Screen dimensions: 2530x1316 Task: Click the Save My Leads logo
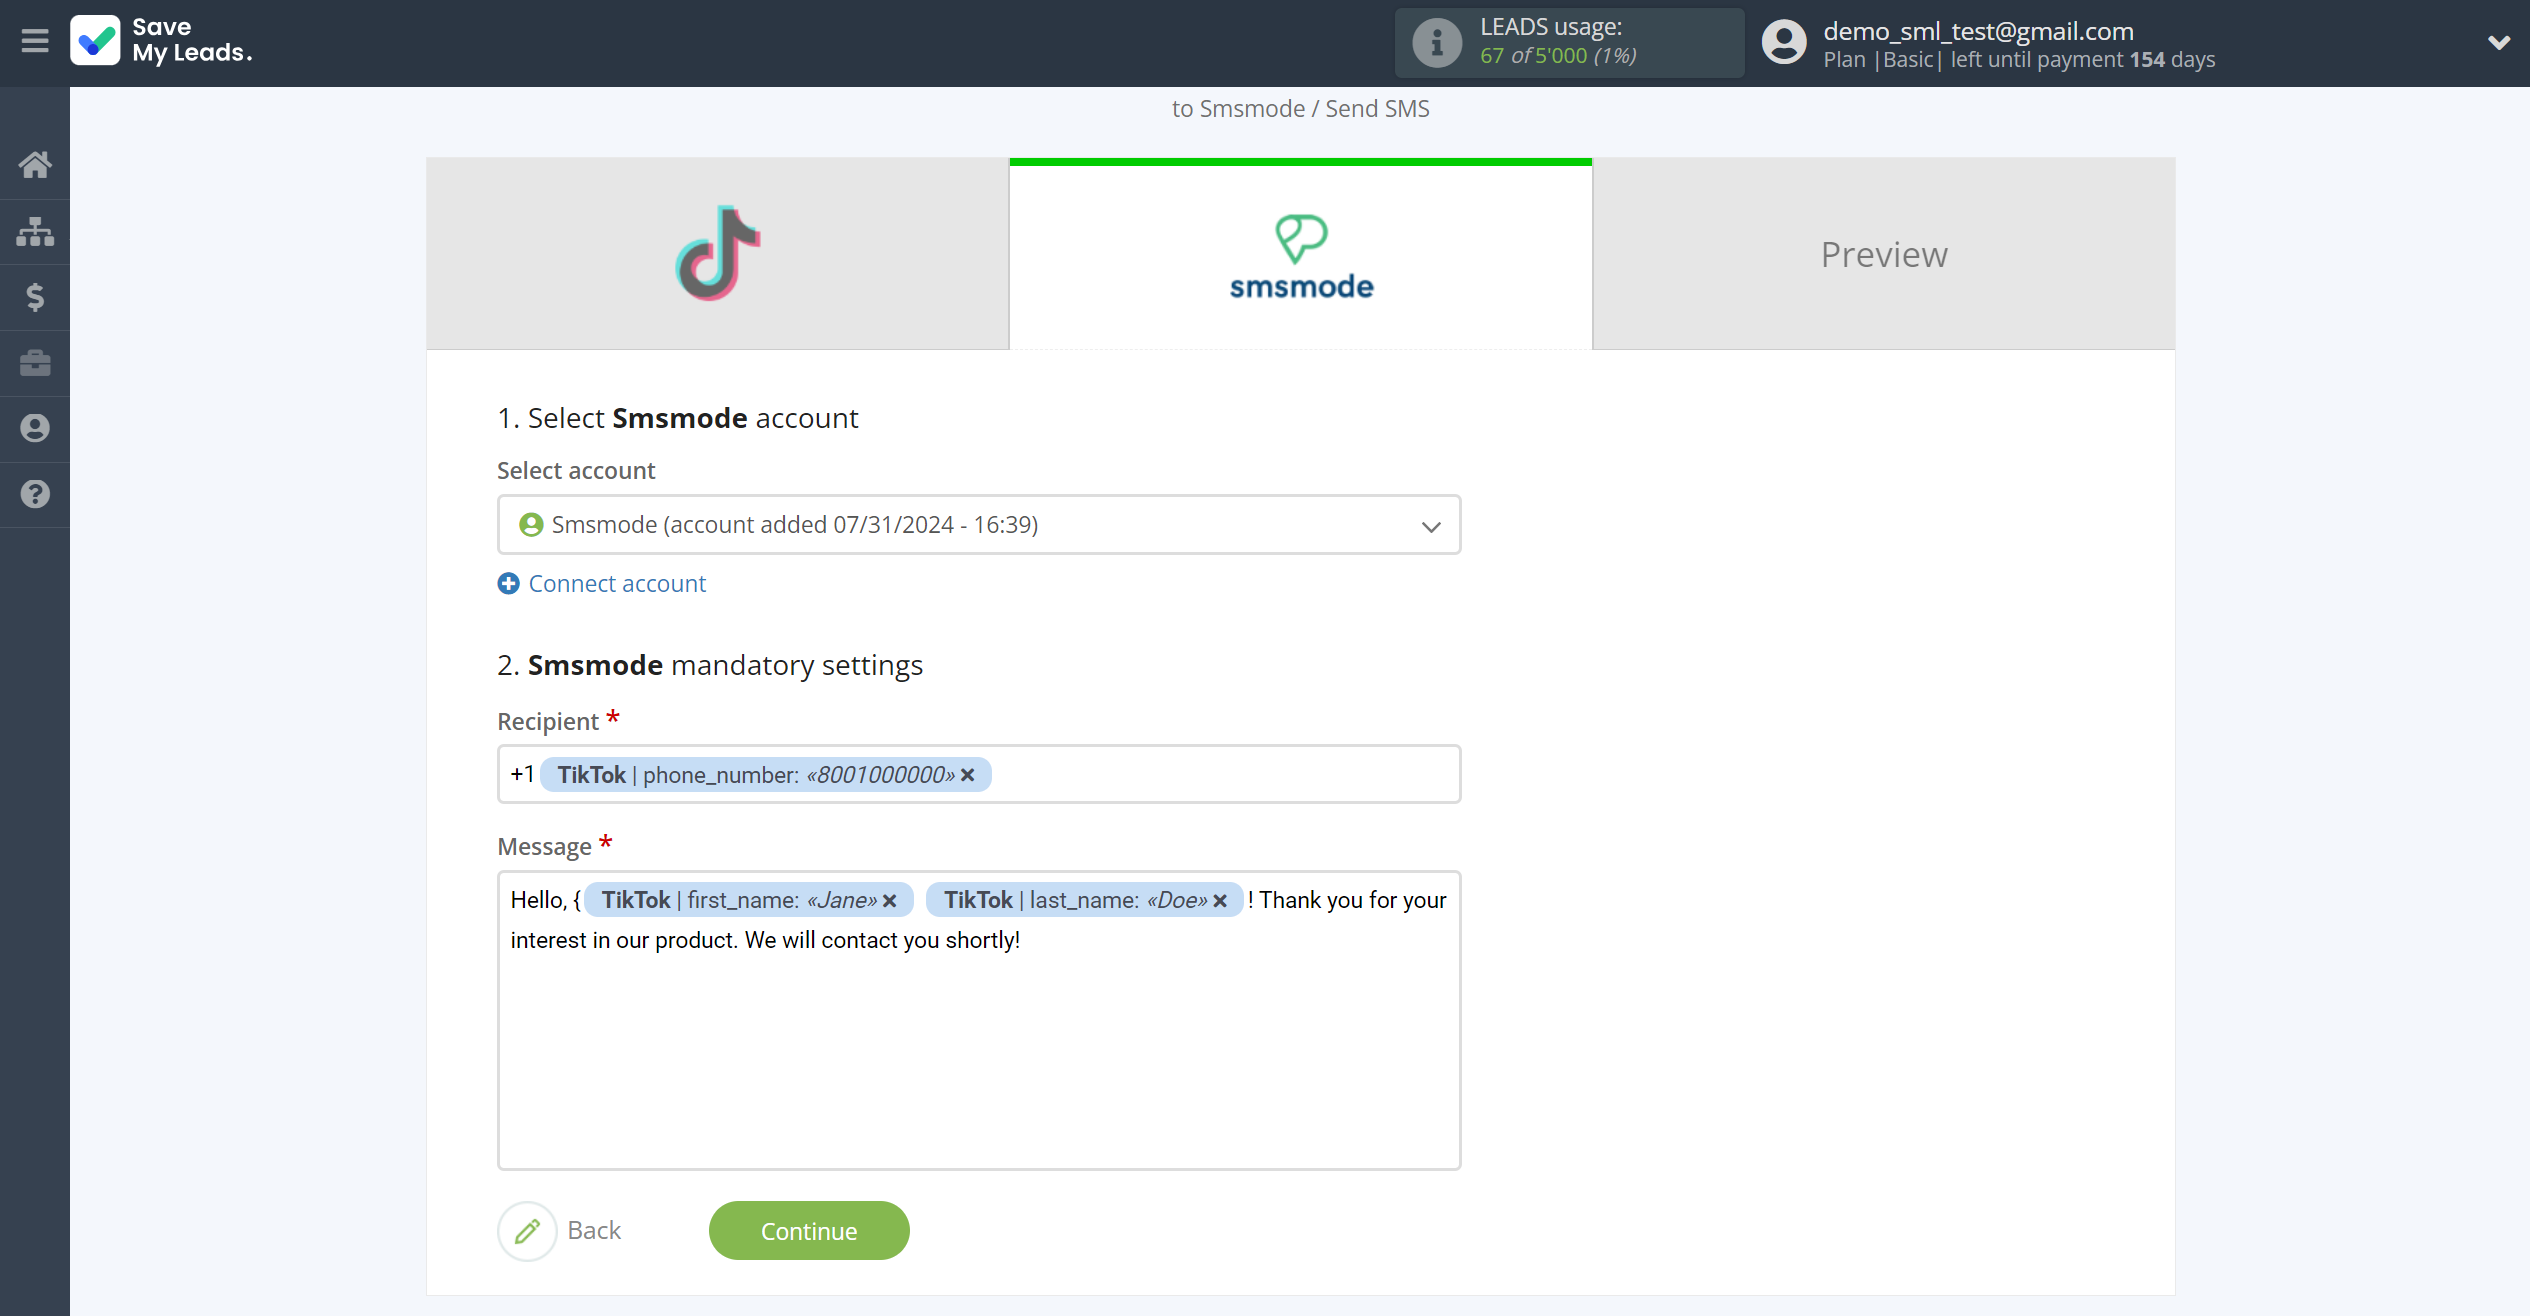[x=162, y=41]
